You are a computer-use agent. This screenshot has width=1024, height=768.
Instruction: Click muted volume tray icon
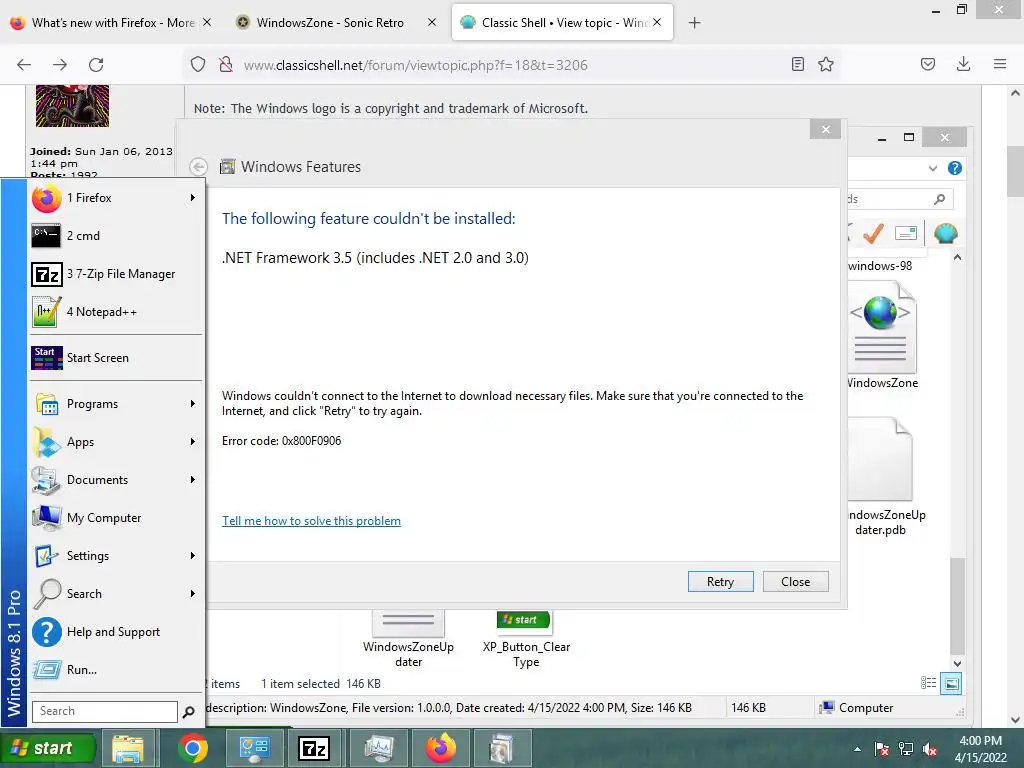[x=930, y=749]
